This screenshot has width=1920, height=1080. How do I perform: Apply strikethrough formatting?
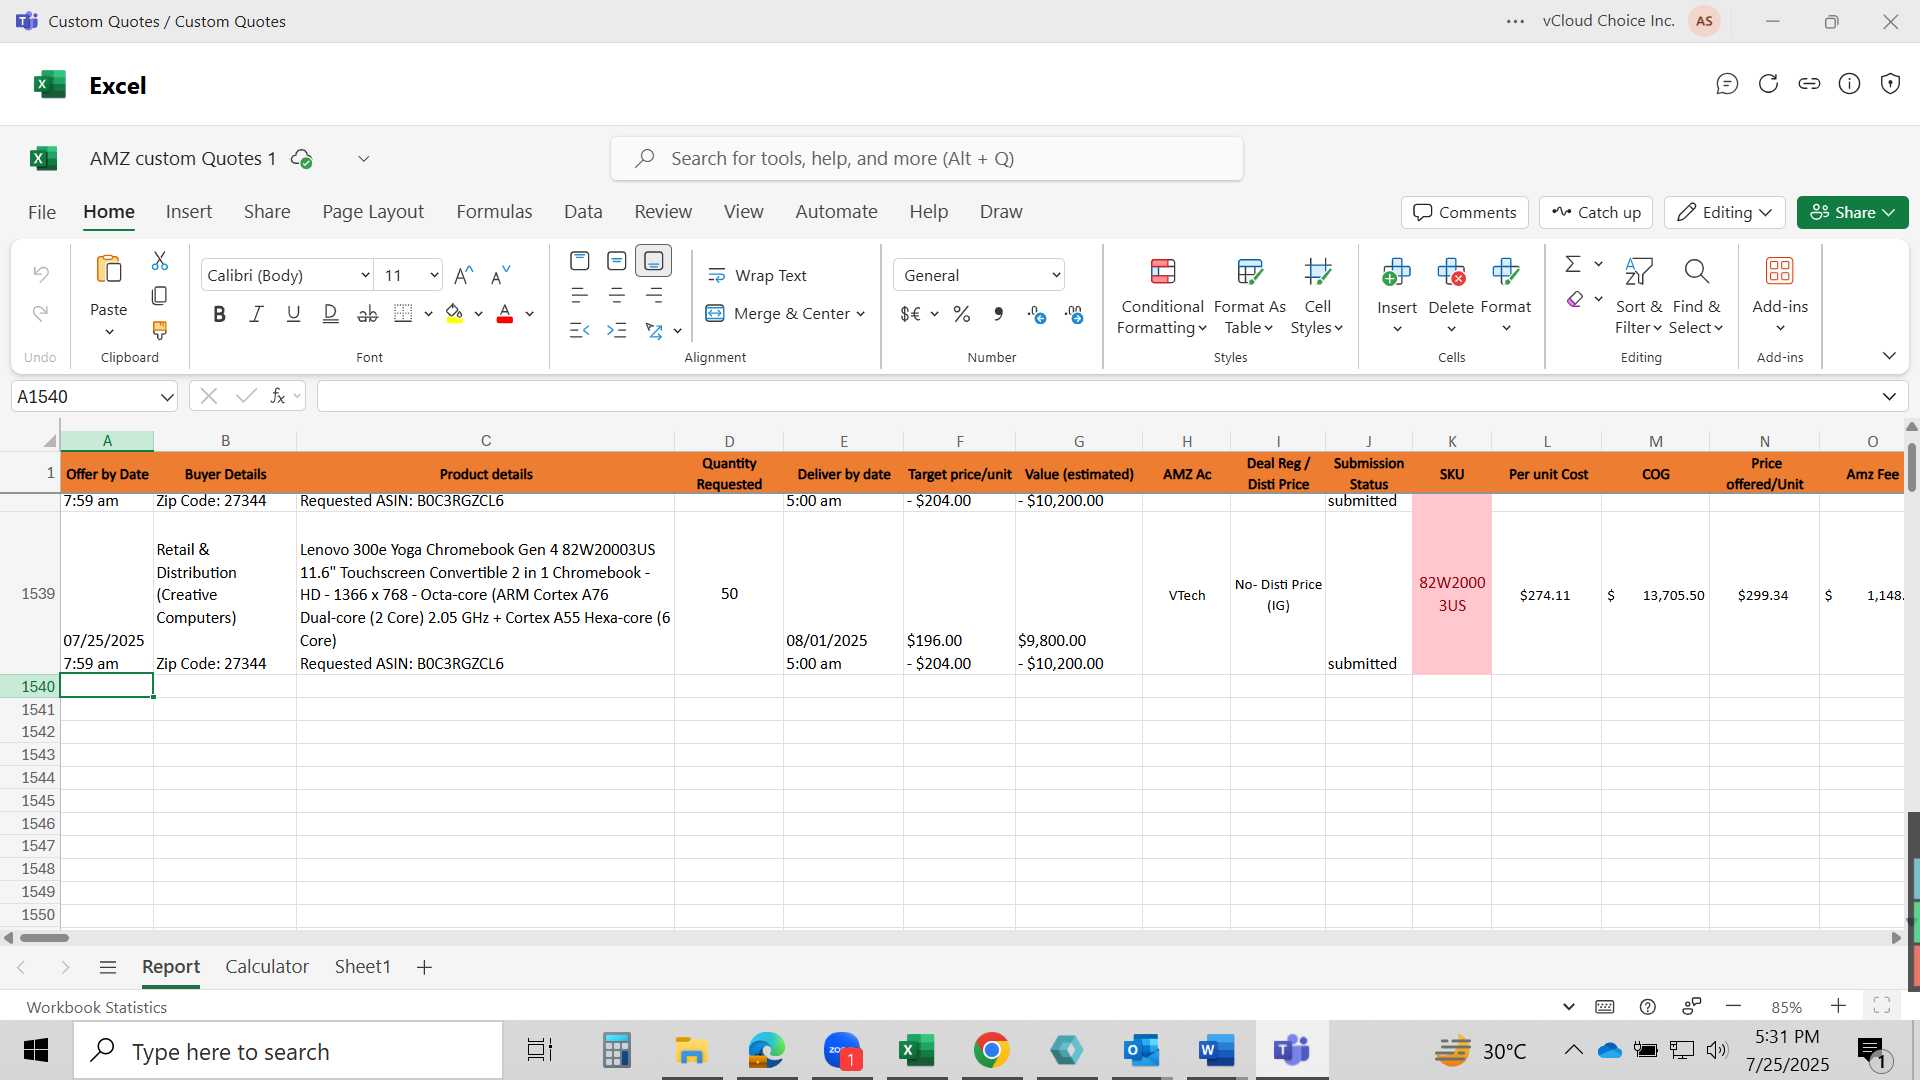[x=368, y=314]
